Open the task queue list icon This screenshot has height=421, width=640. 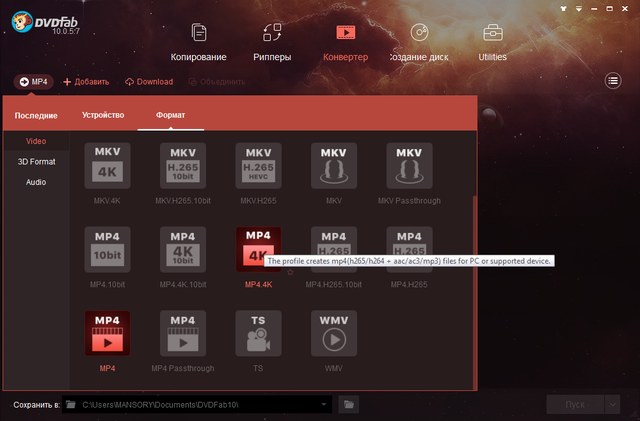(x=613, y=81)
